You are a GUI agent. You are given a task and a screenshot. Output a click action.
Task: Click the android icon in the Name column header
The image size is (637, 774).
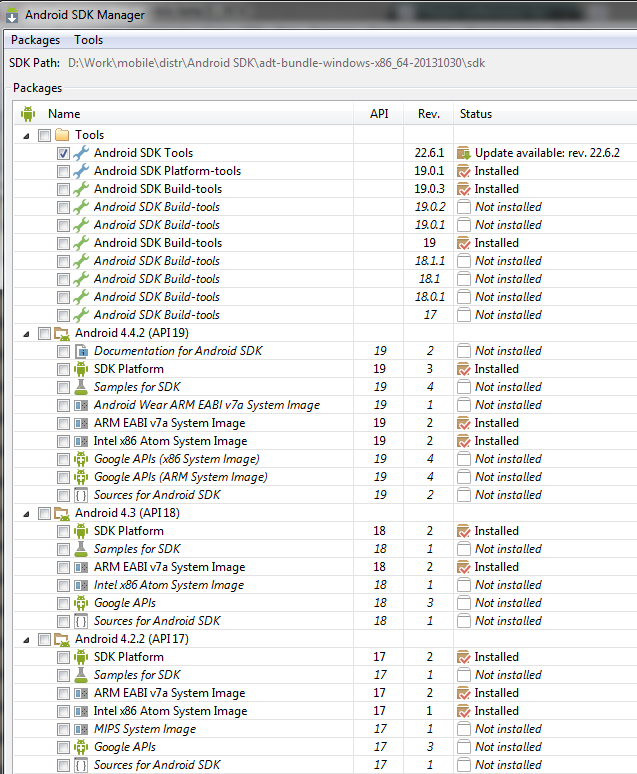pos(28,114)
